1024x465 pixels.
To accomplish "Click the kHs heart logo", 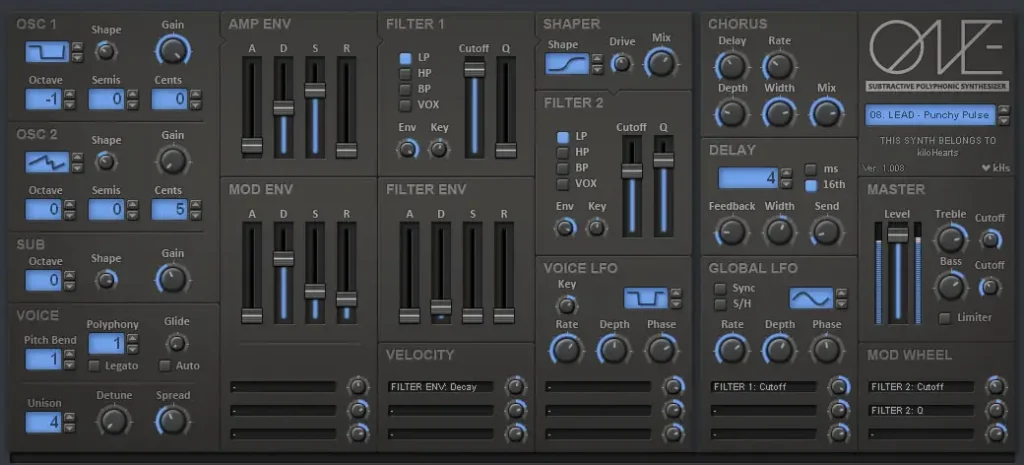I will point(995,168).
